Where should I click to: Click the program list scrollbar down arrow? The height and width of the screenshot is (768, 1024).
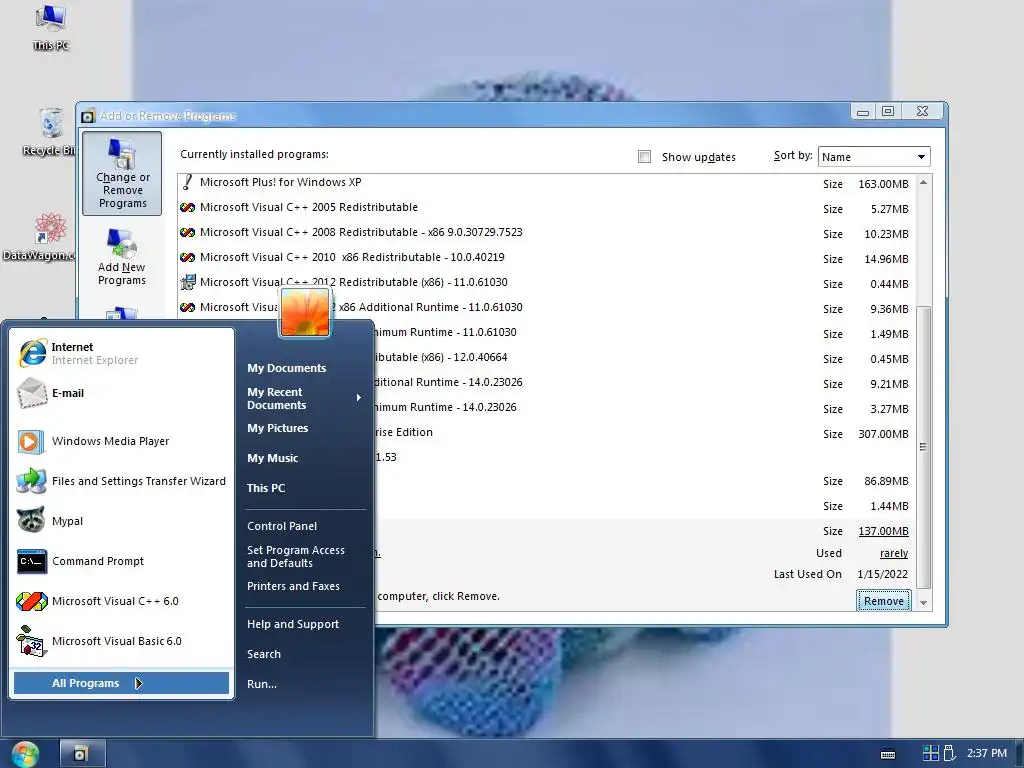[923, 603]
